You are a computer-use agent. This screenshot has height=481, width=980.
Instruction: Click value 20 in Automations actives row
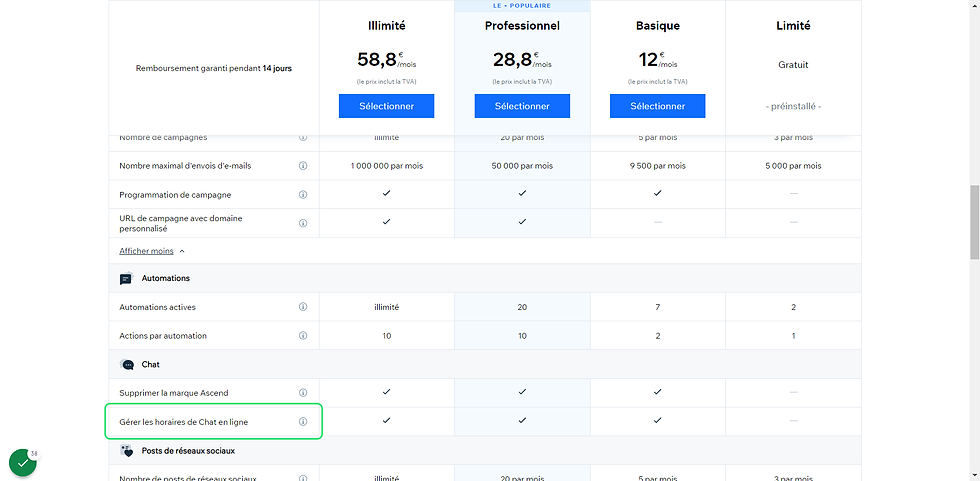pyautogui.click(x=522, y=307)
